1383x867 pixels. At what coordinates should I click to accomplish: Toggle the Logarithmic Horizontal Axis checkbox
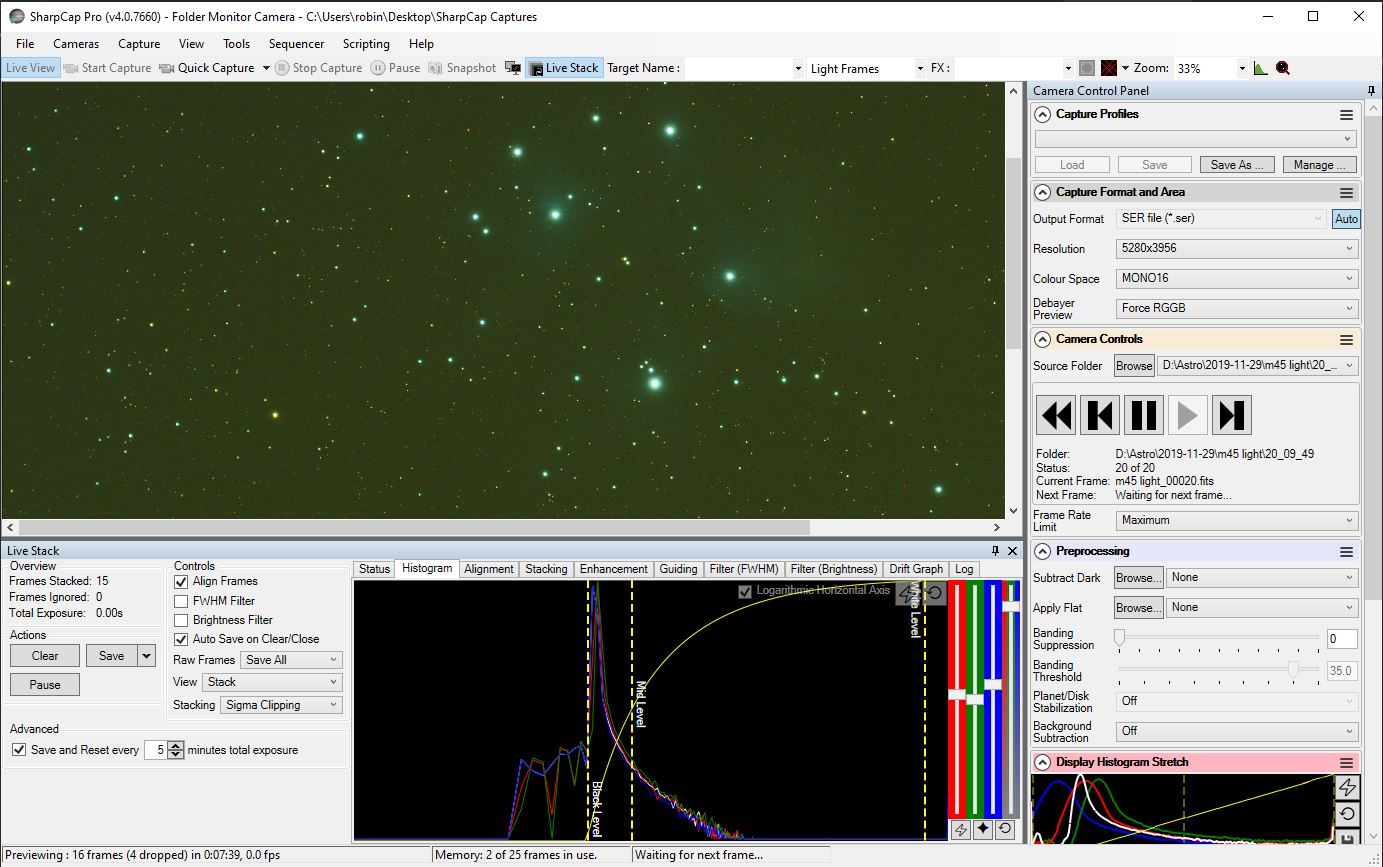pyautogui.click(x=744, y=591)
